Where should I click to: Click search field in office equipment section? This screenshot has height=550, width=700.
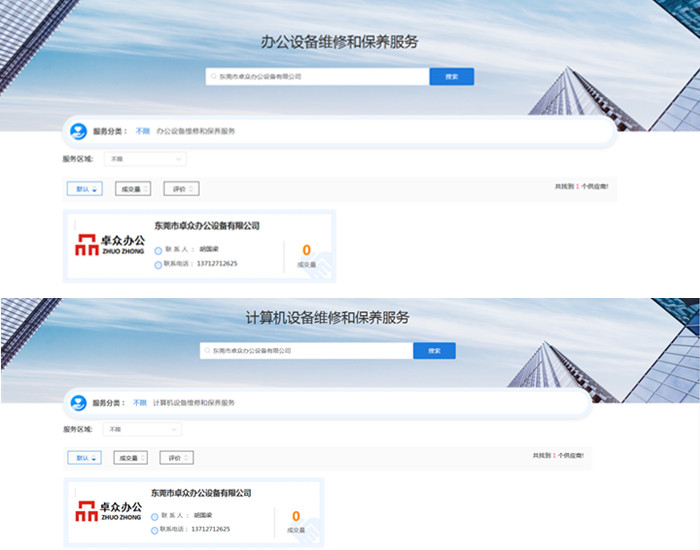coord(318,76)
